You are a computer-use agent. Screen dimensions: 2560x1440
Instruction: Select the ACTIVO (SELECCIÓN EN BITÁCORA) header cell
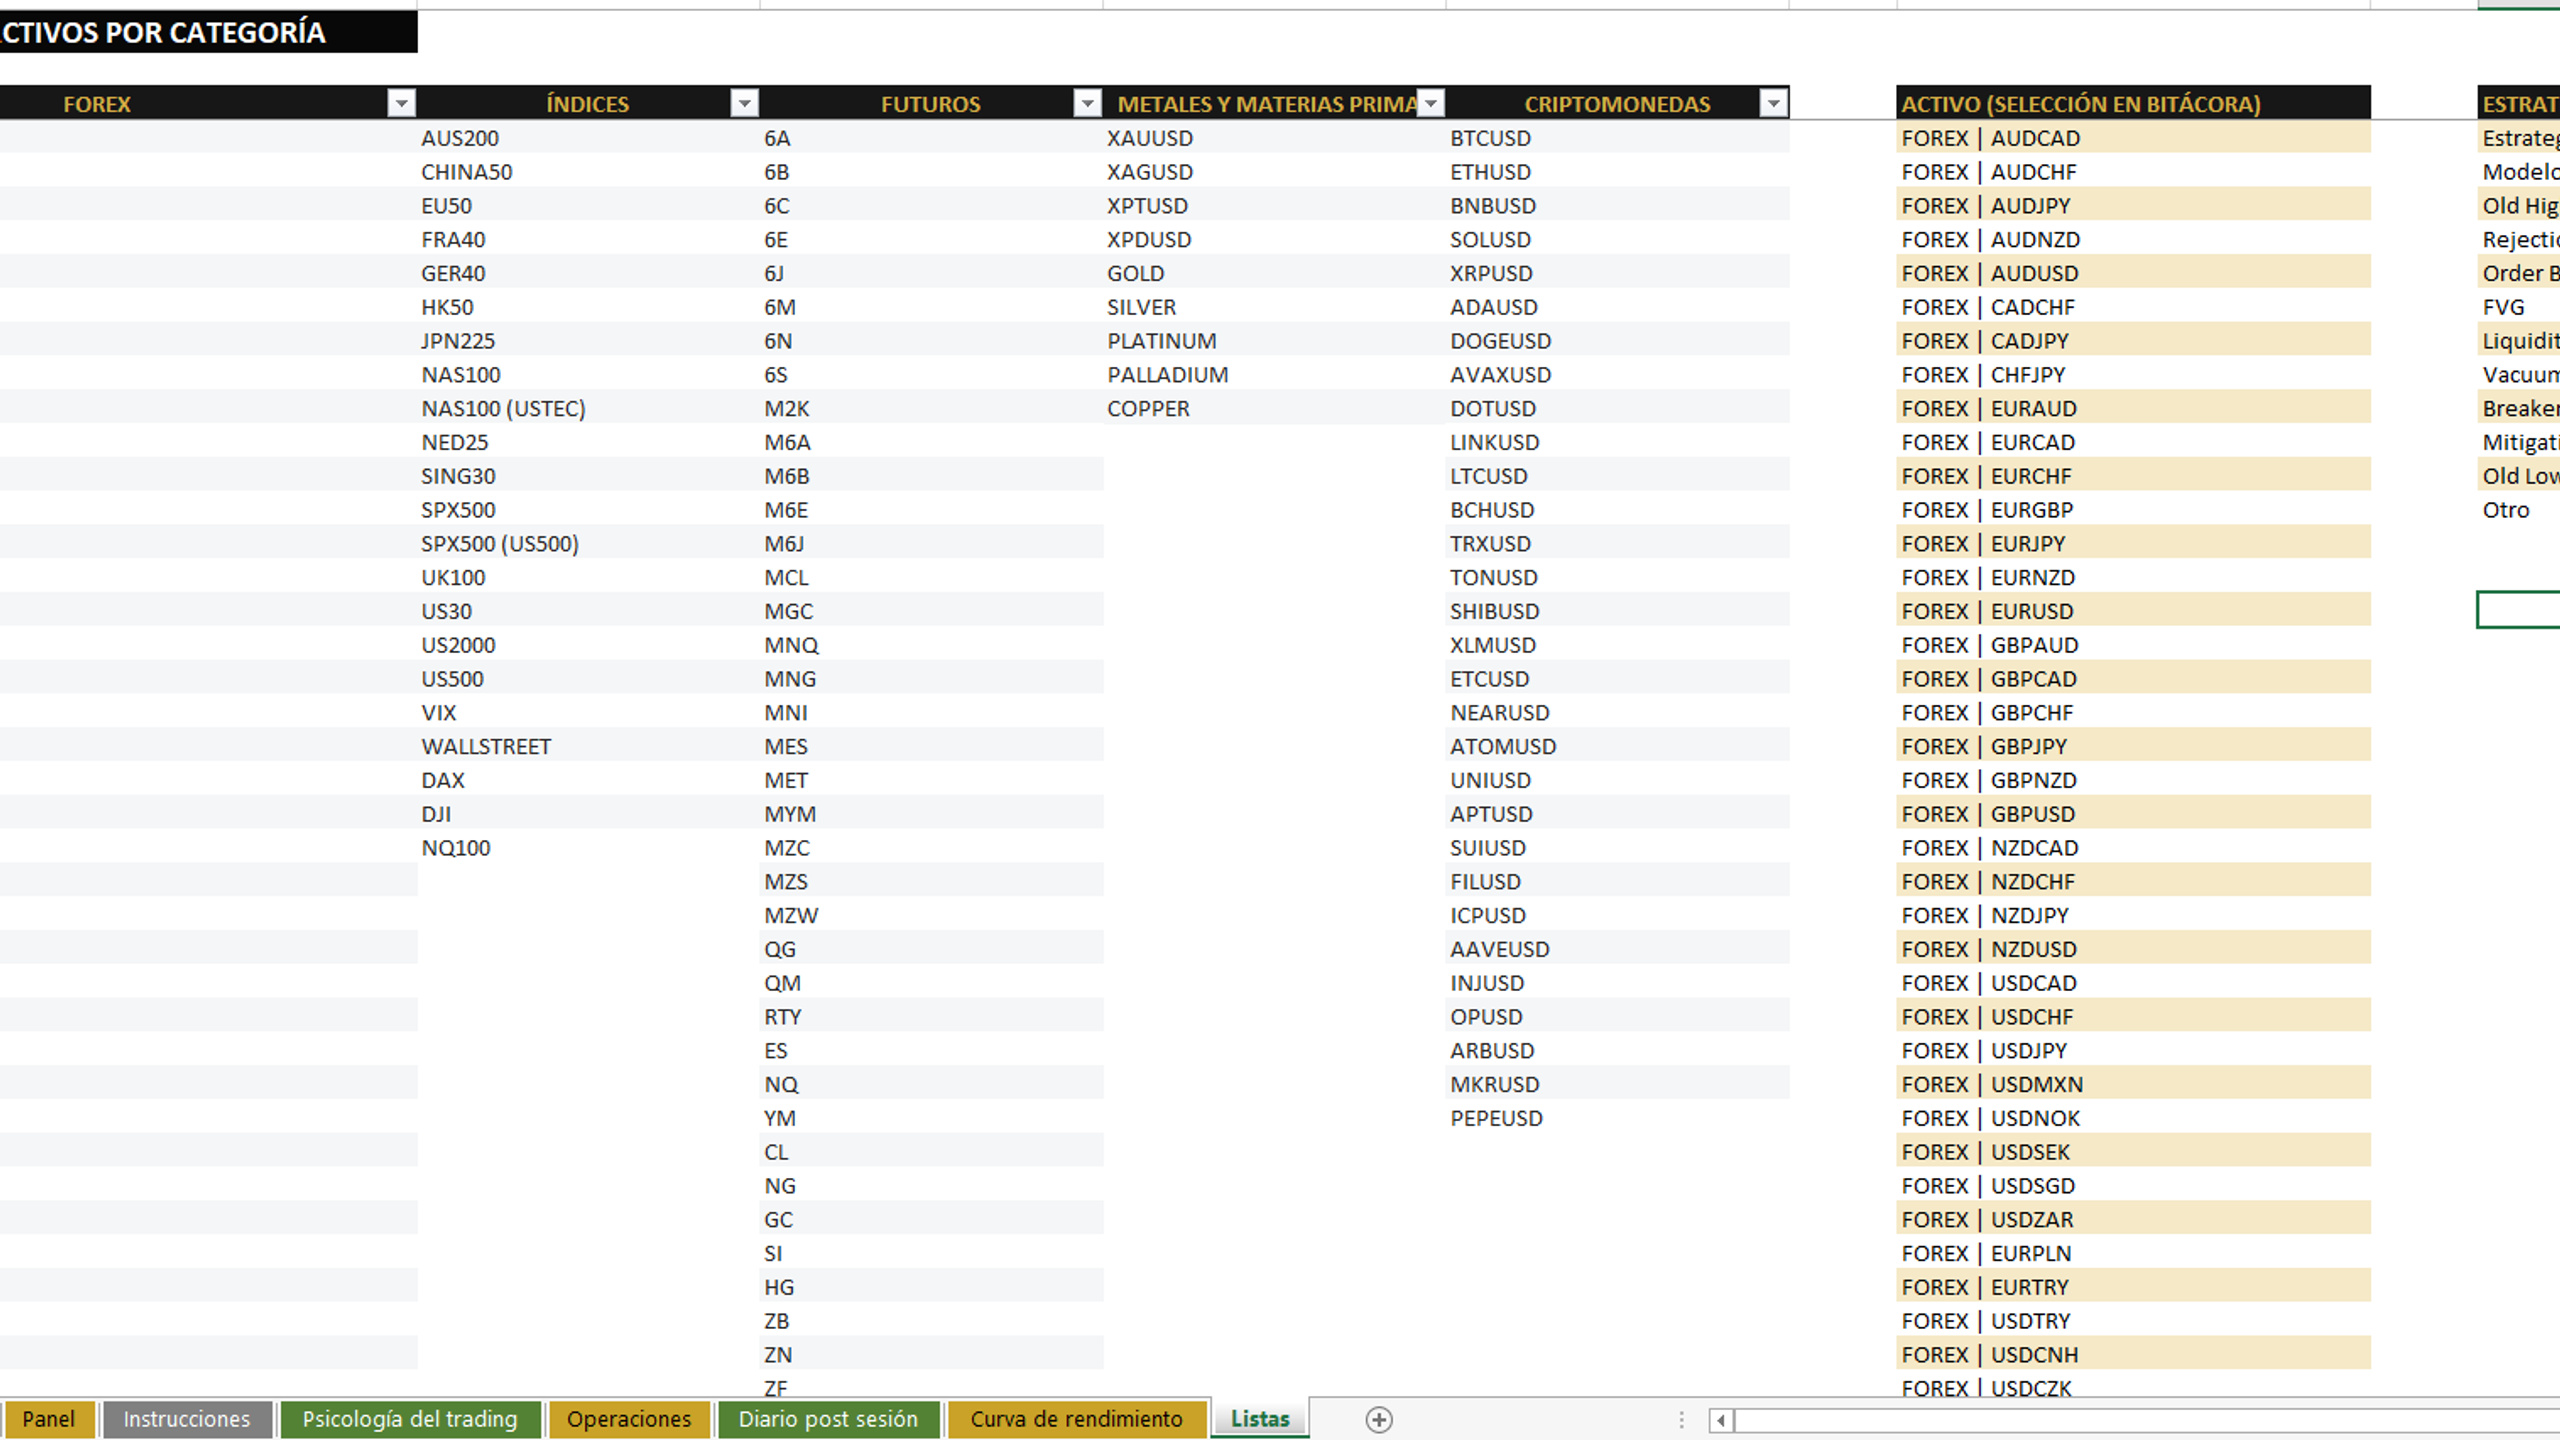(2133, 103)
